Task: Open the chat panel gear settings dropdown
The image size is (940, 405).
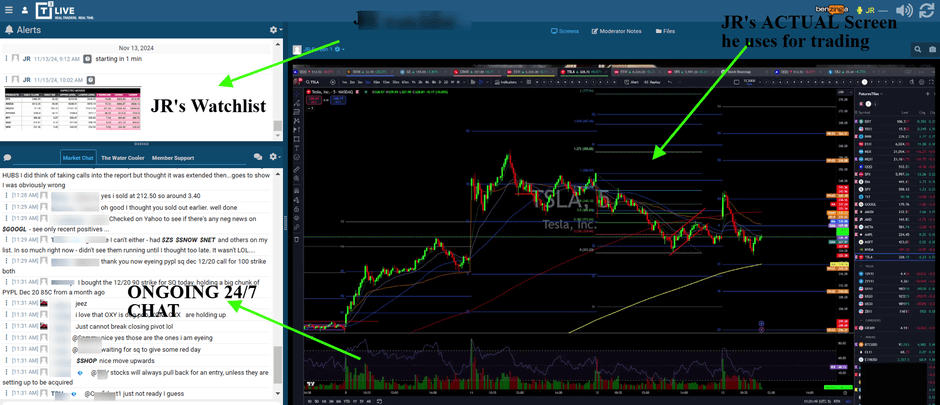Action: click(x=275, y=157)
